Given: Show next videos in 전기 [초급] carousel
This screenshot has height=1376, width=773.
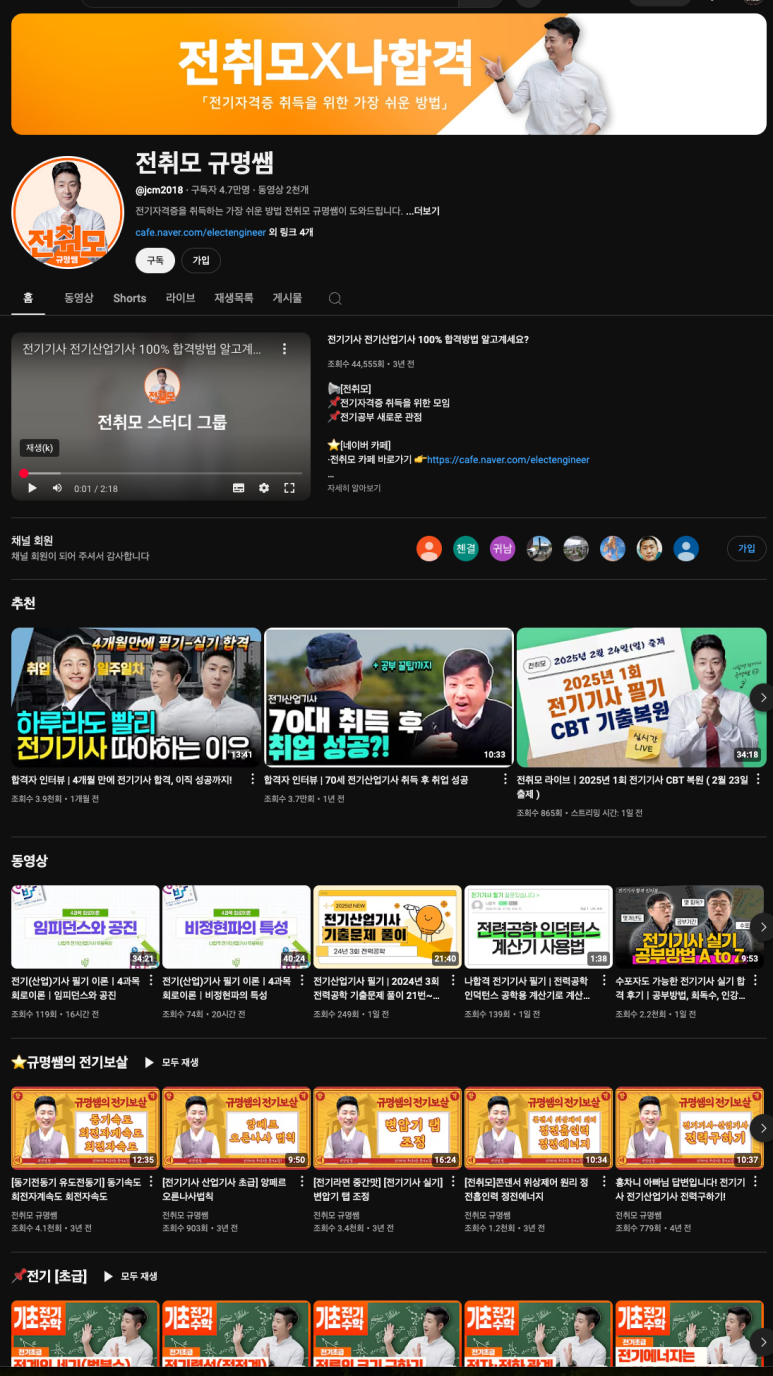Looking at the screenshot, I should 762,1341.
